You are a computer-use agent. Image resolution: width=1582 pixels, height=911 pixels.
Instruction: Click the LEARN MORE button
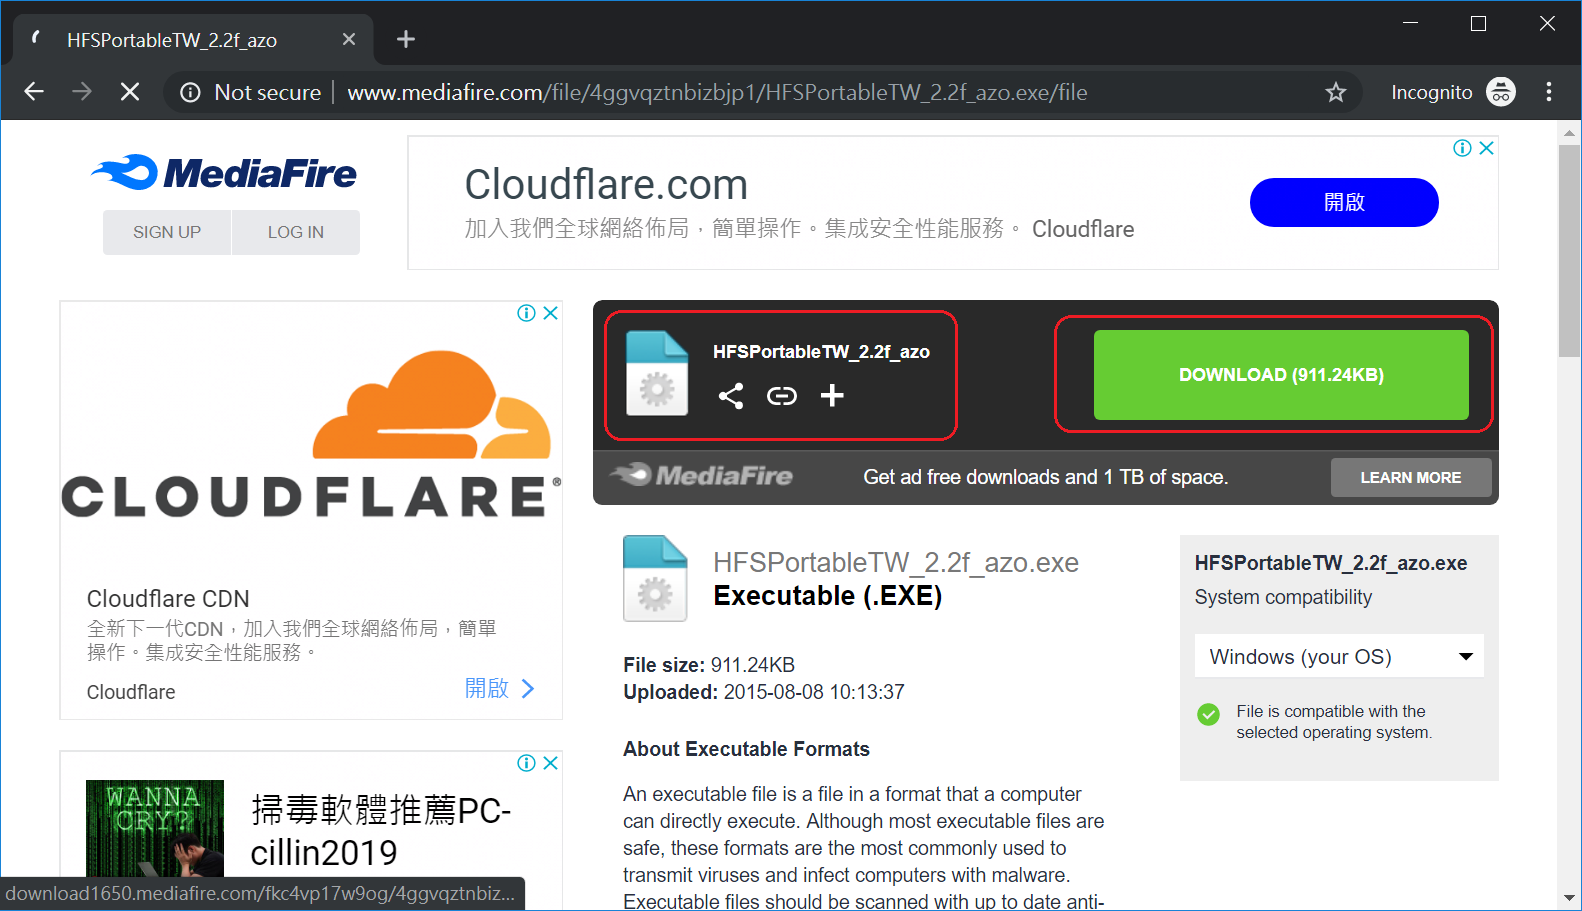click(x=1411, y=478)
